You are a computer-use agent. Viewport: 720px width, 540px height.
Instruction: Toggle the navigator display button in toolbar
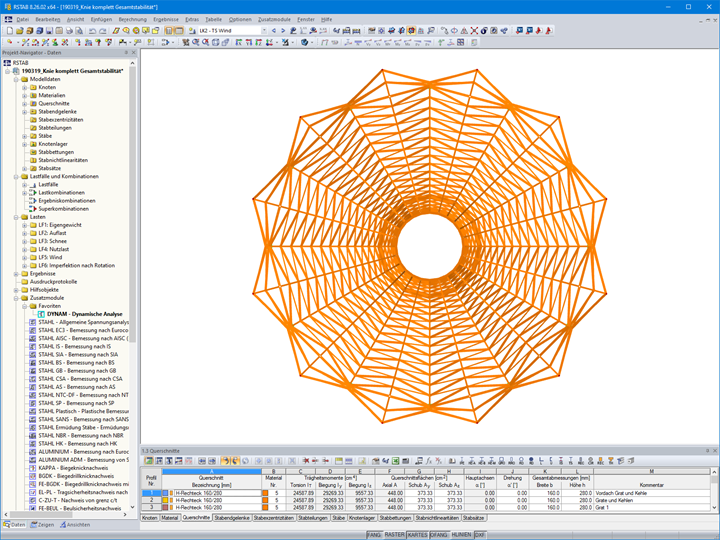169,31
